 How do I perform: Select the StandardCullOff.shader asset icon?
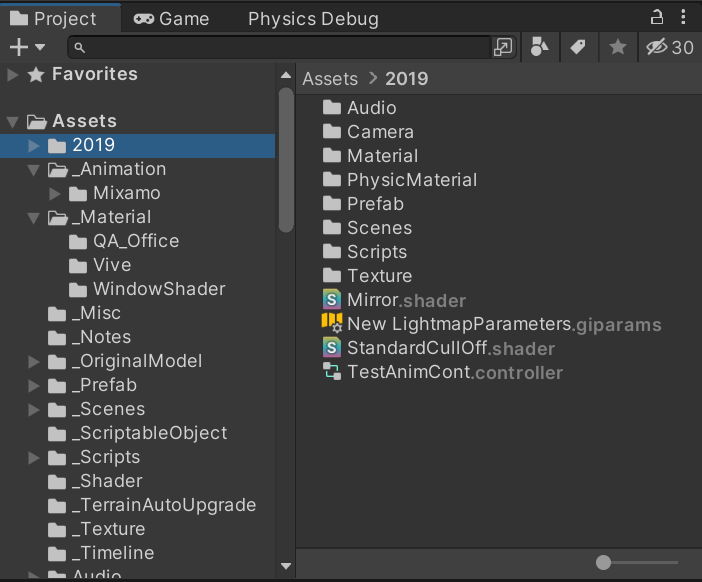tap(332, 348)
